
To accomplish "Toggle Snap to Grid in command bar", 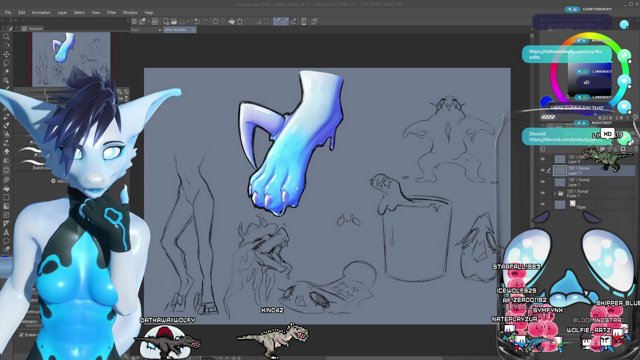I will coord(293,22).
